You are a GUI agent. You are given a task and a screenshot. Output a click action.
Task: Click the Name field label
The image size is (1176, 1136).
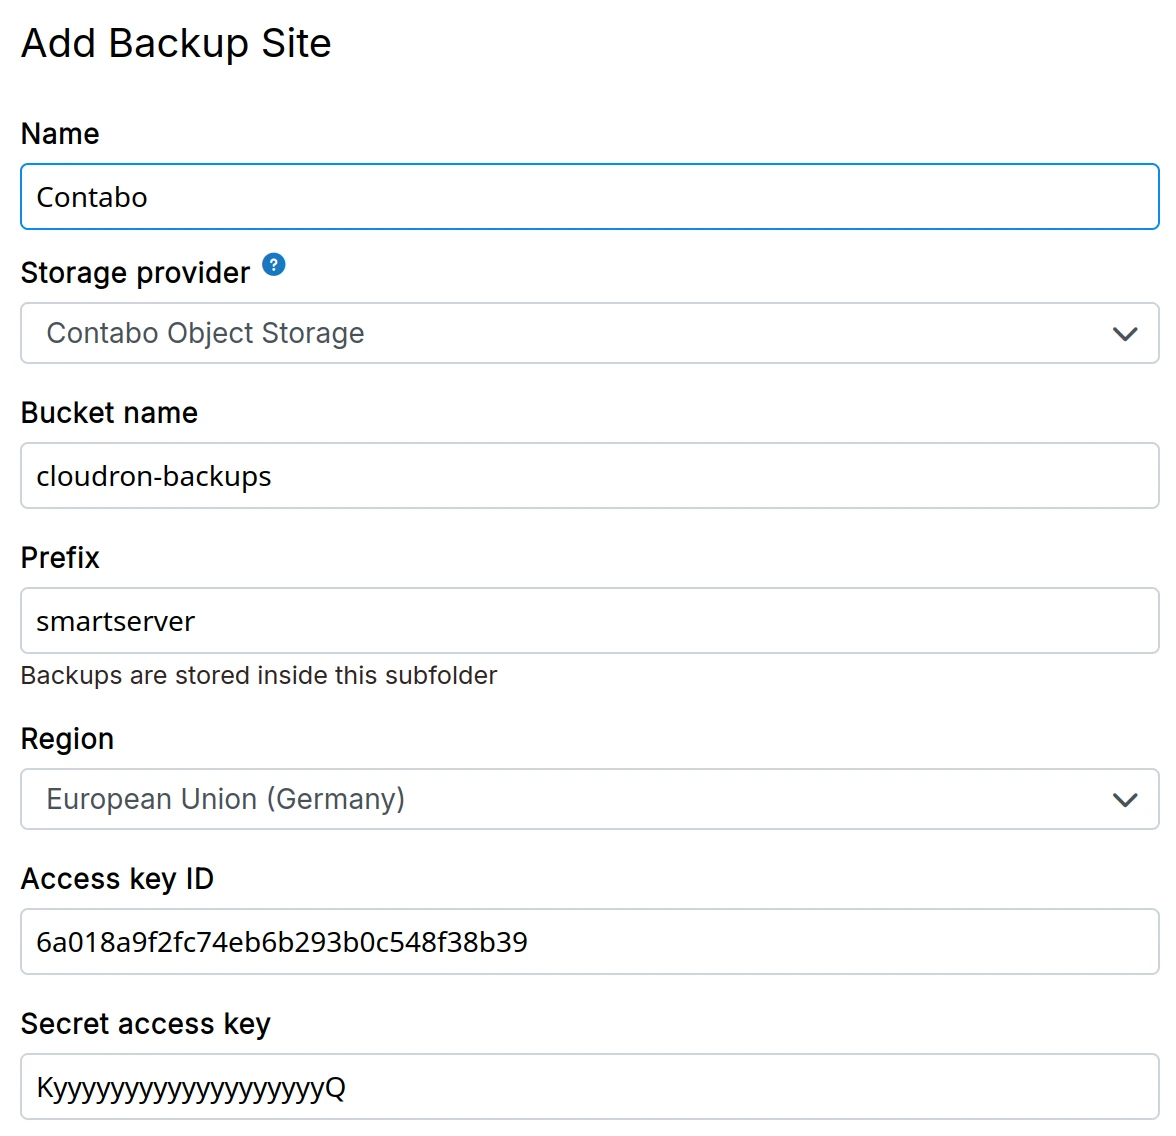click(x=60, y=132)
